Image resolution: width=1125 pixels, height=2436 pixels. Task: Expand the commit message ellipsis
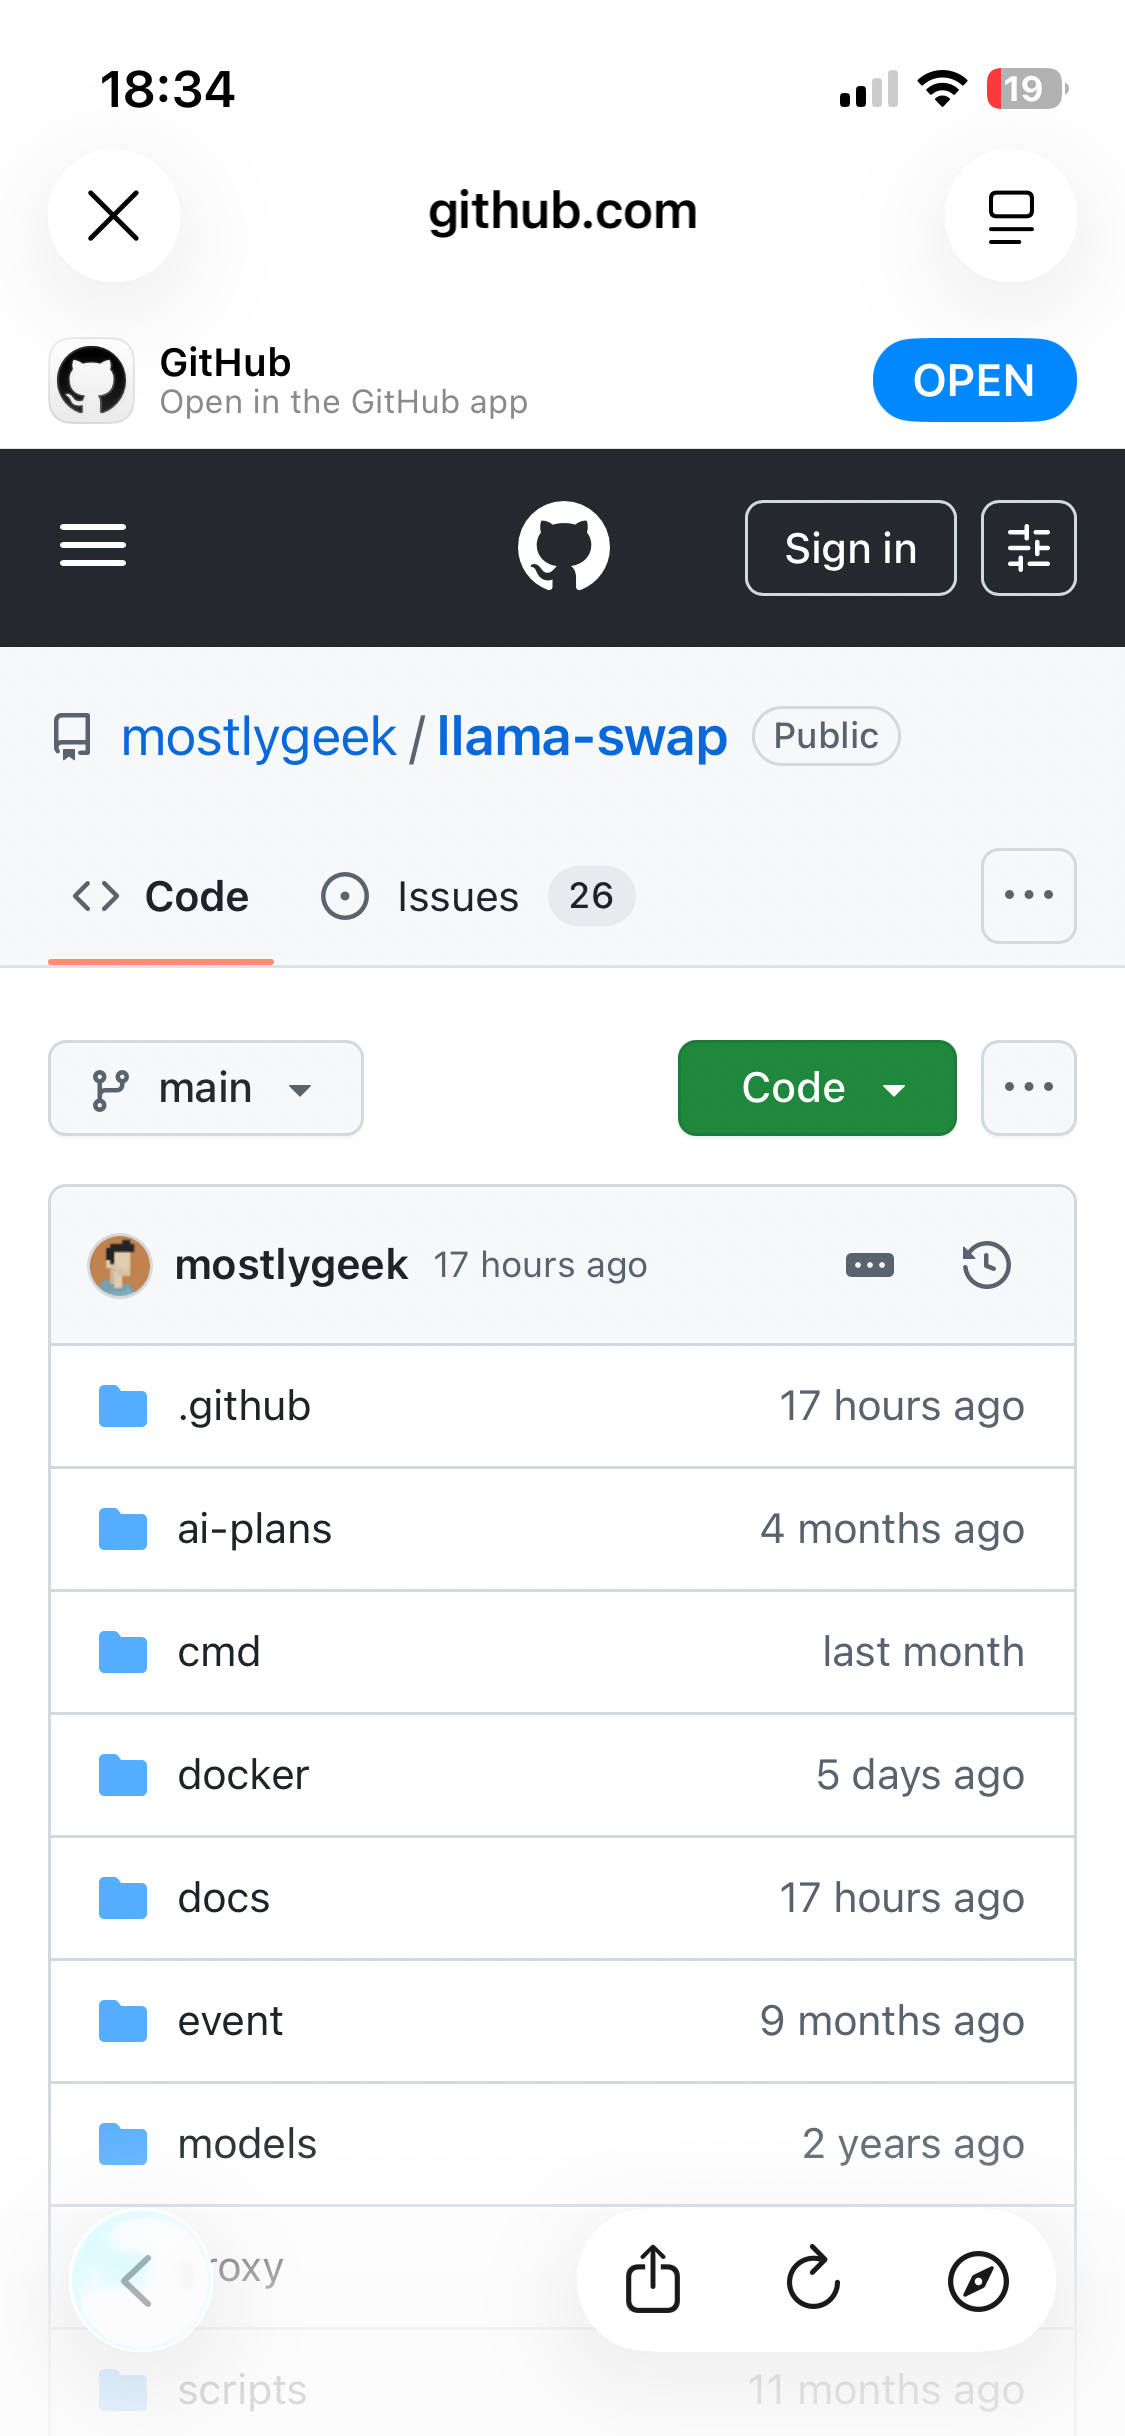click(x=870, y=1265)
